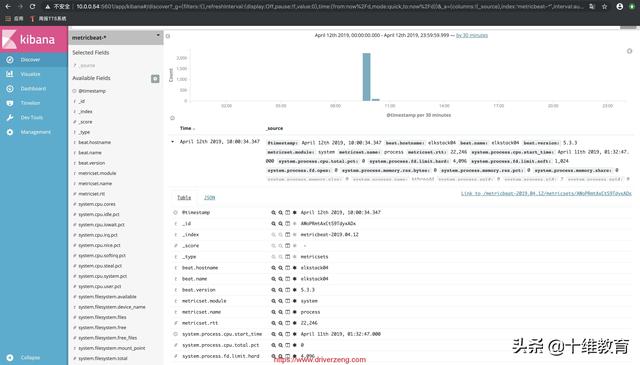Open Dev Tools wrench item
The width and height of the screenshot is (640, 365).
click(33, 118)
